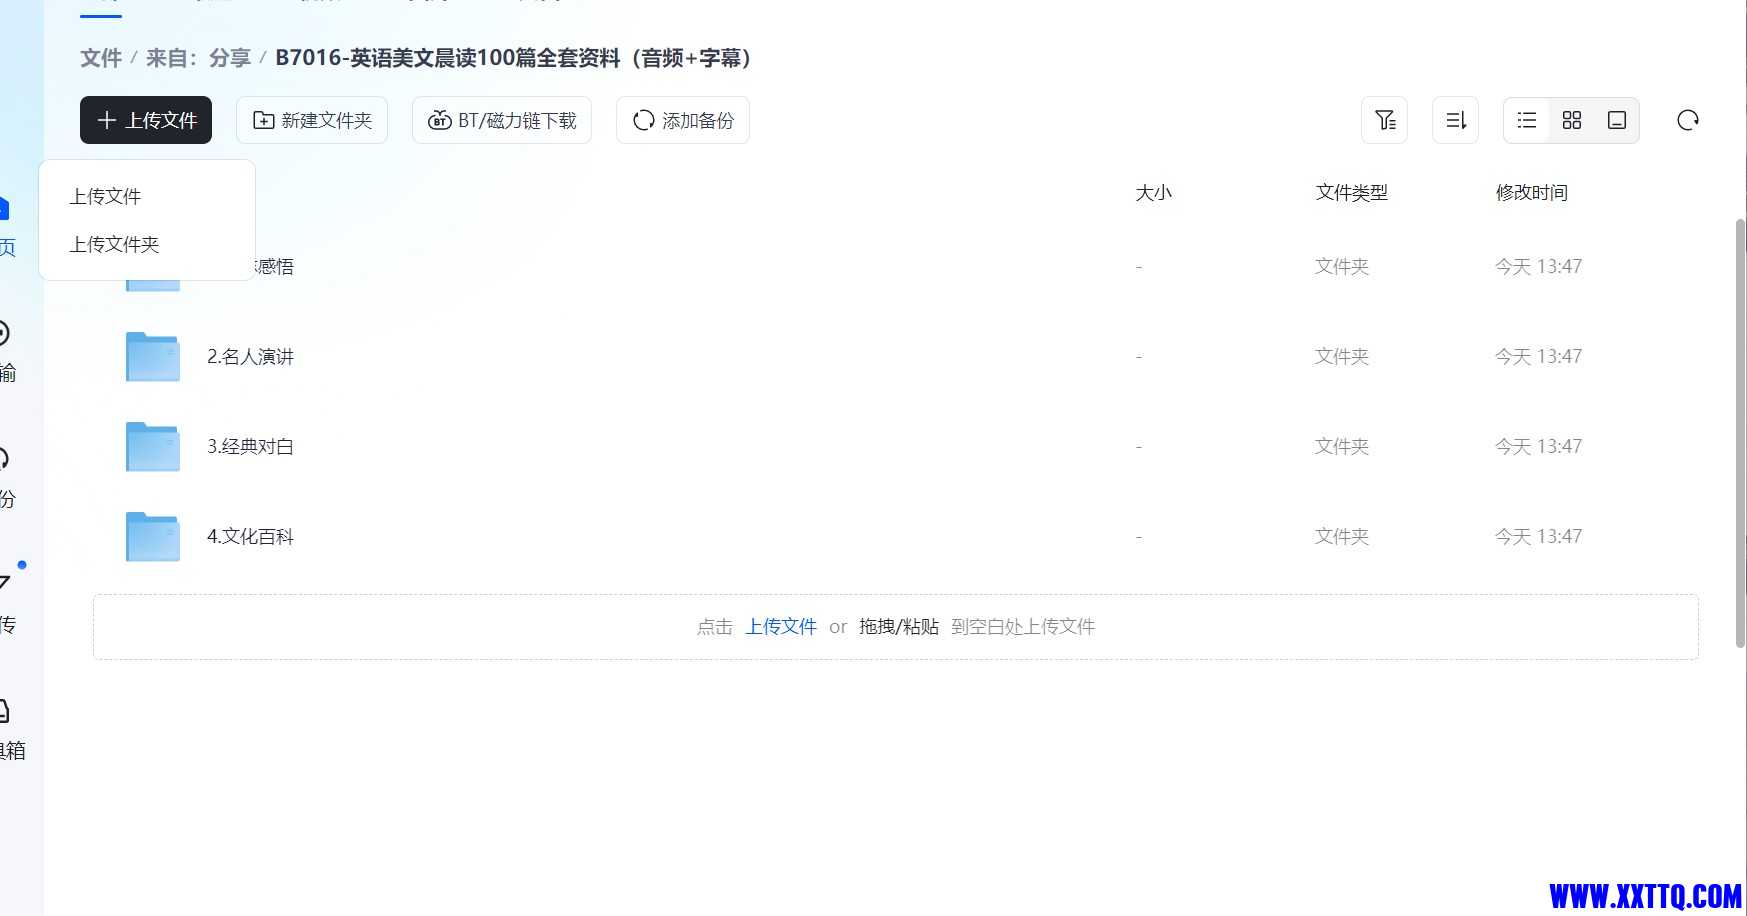Sort by the 文件类型 column header
The height and width of the screenshot is (916, 1747).
1351,192
